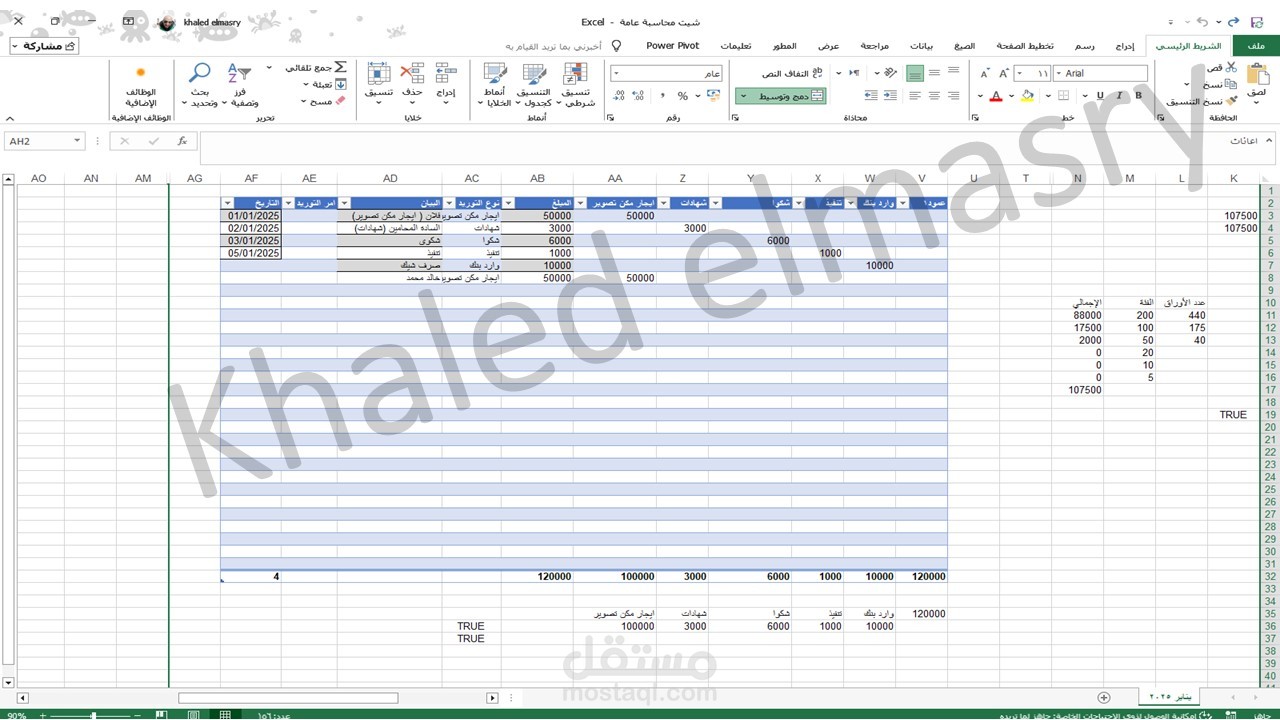Screen dimensions: 1280x720
Task: Switch to View (عرض) tab
Action: (x=829, y=46)
